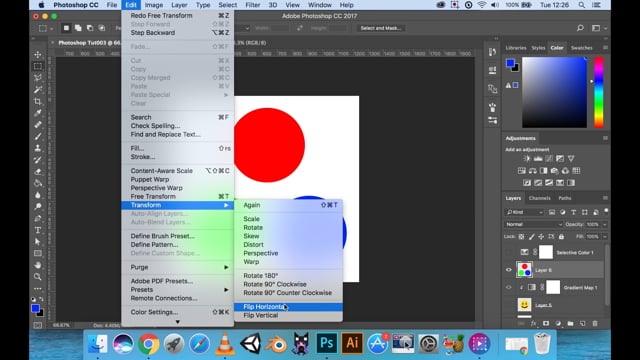This screenshot has width=640, height=360.
Task: Open the layer filter Kind dropdown
Action: tap(524, 212)
